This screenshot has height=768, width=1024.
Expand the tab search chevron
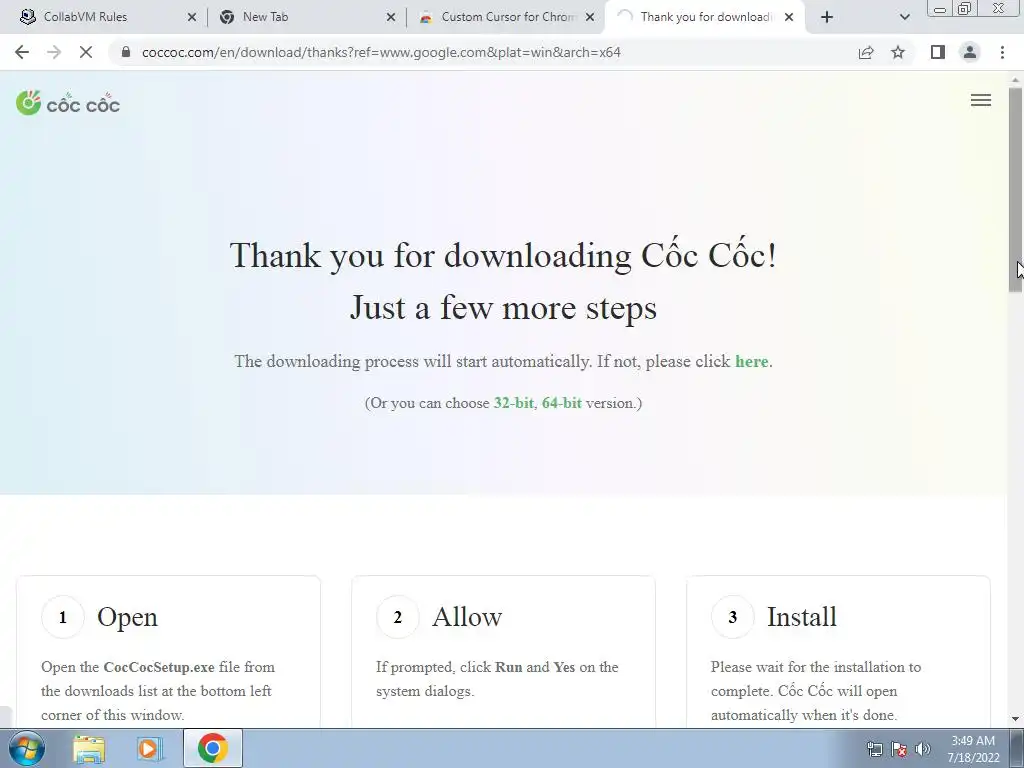[x=904, y=17]
